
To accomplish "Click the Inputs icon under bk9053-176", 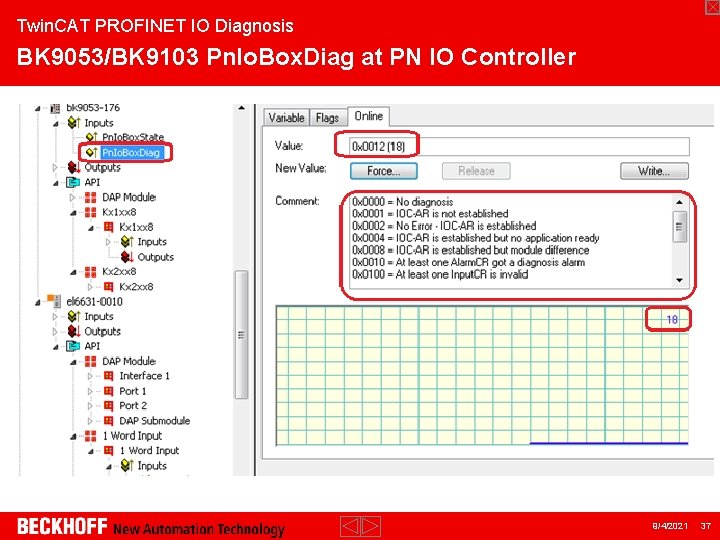I will 74,123.
